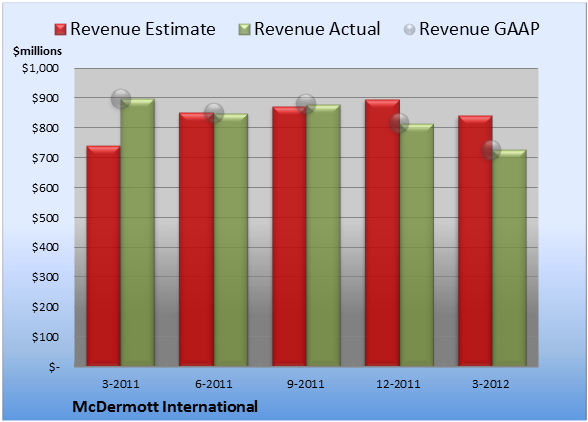
Task: Click the '$200' axis value
Action: [45, 307]
